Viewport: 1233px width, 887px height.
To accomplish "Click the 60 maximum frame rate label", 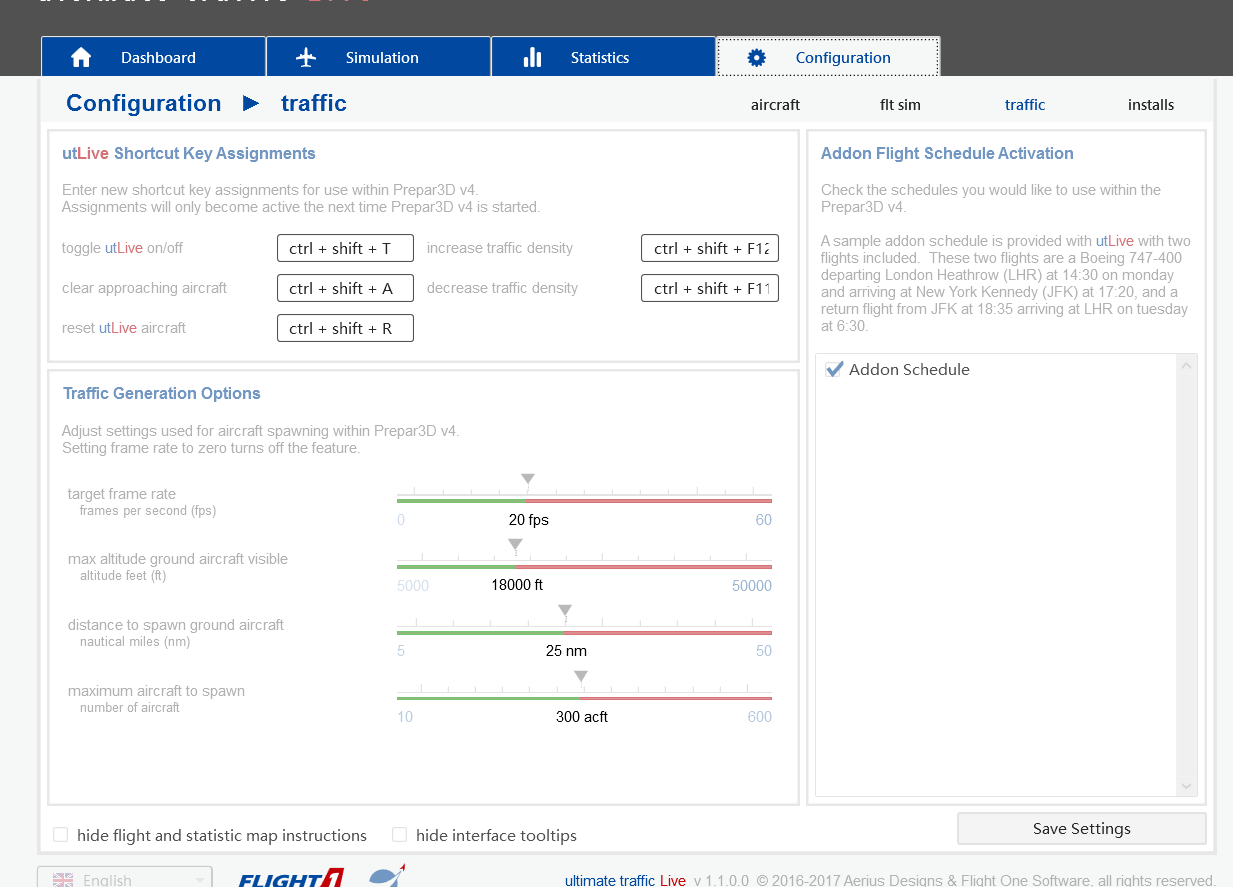I will click(764, 520).
